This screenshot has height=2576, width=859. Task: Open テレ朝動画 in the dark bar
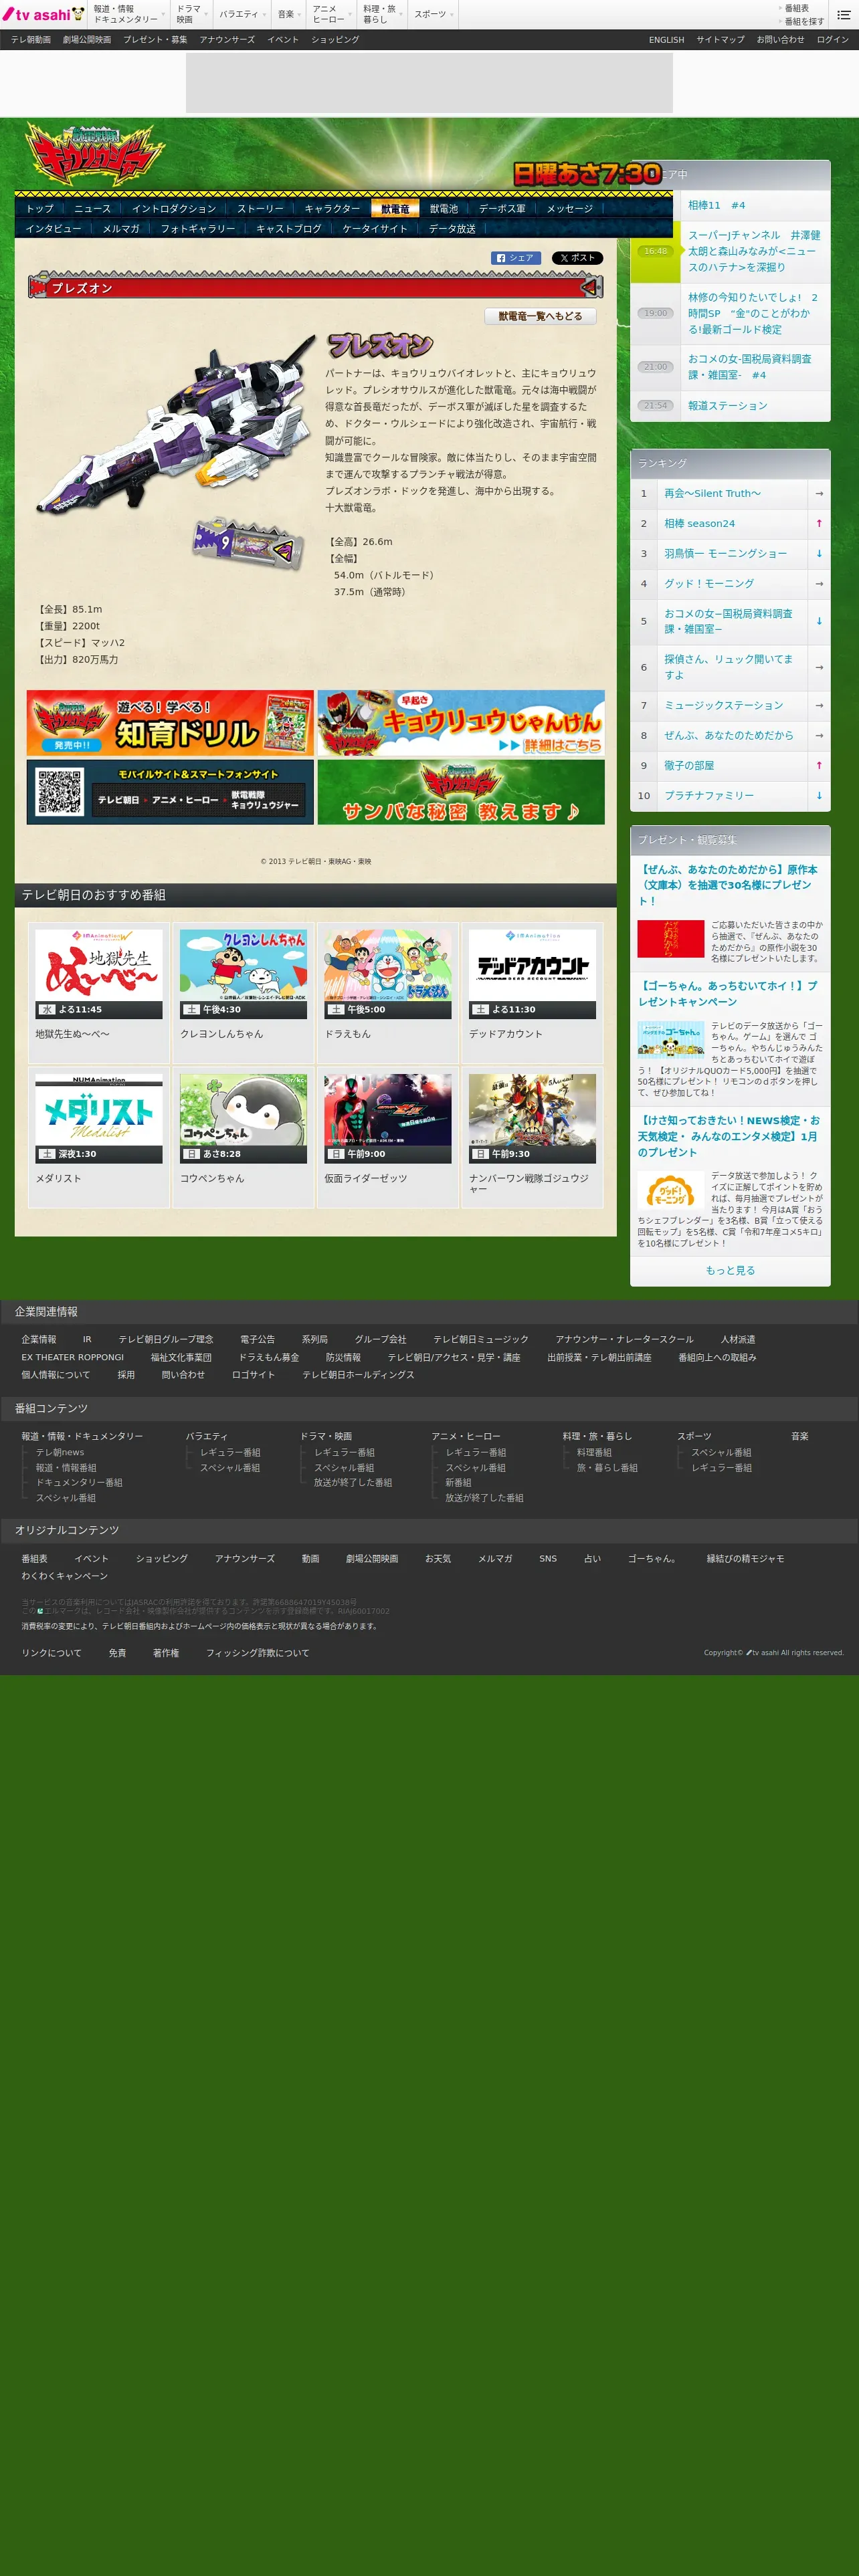(x=31, y=40)
